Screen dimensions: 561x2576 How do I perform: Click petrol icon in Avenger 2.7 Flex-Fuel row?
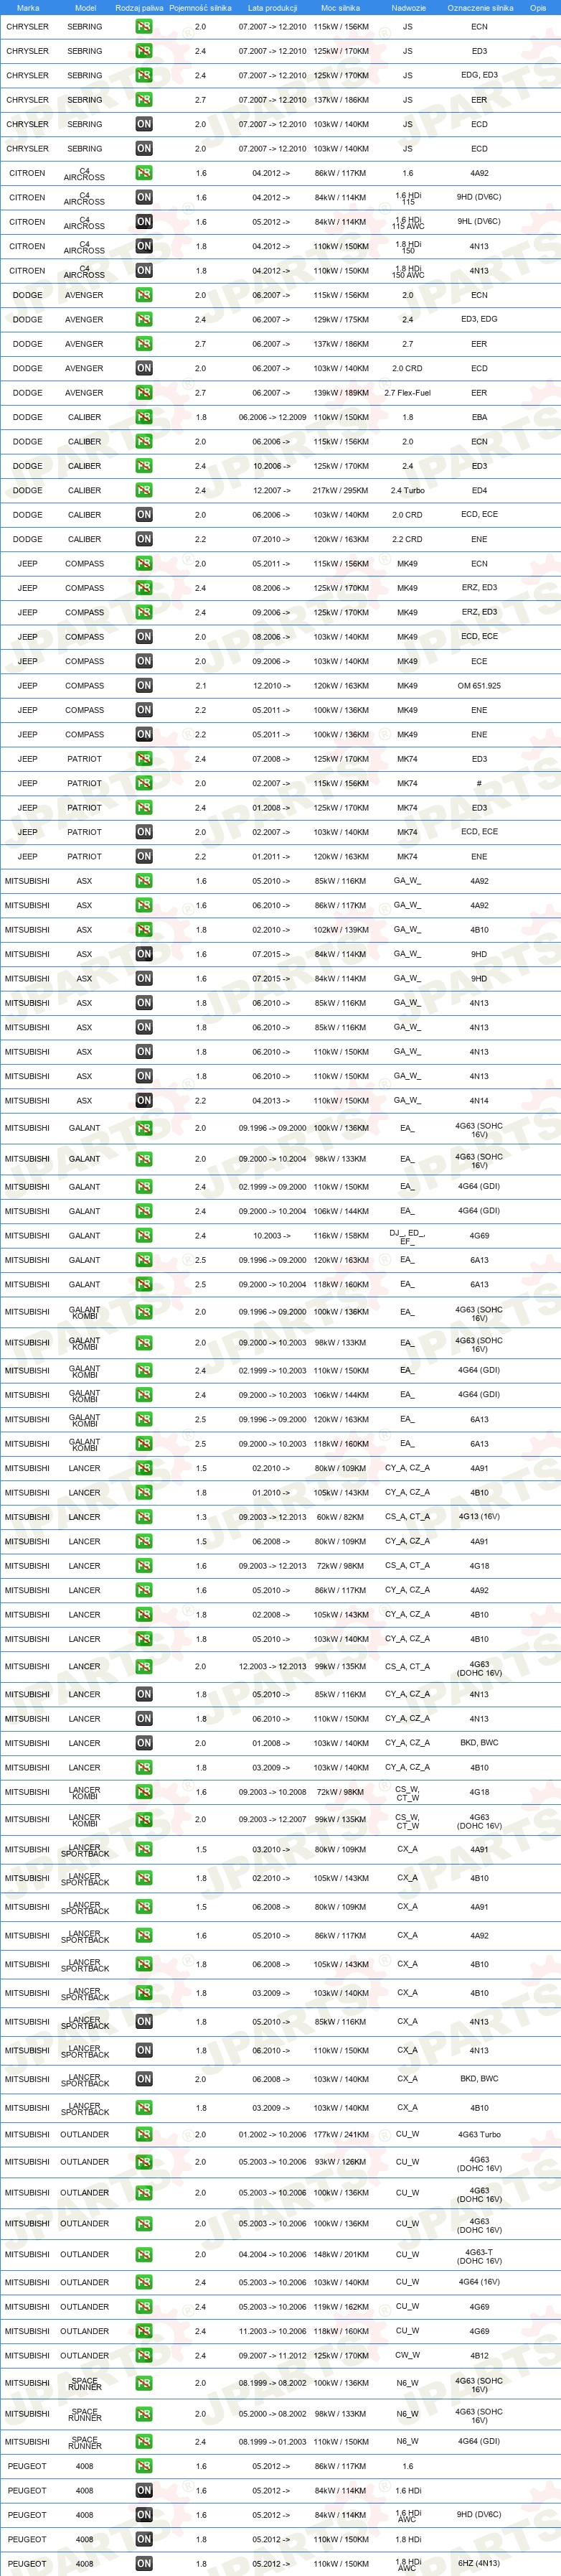click(x=144, y=393)
